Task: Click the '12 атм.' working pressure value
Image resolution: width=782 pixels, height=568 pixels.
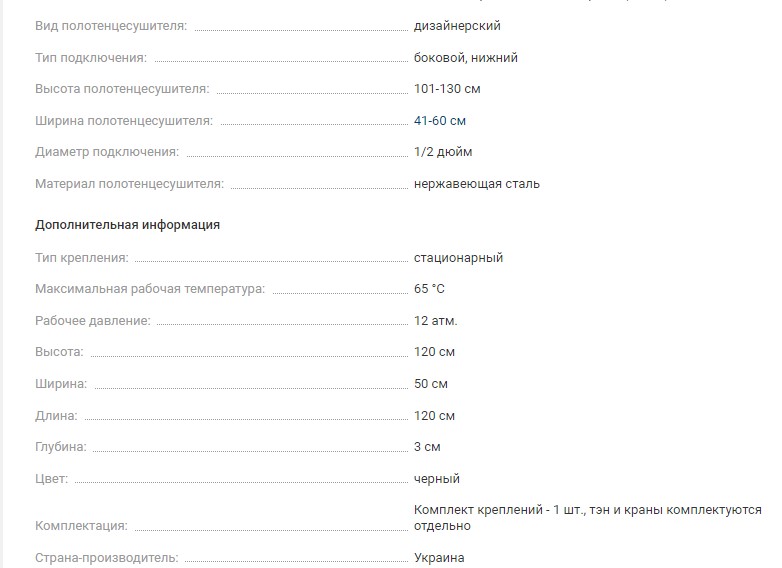Action: 436,321
